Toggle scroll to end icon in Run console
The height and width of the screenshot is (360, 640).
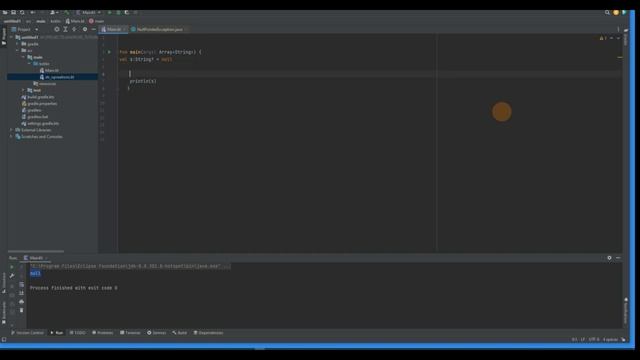pyautogui.click(x=22, y=293)
